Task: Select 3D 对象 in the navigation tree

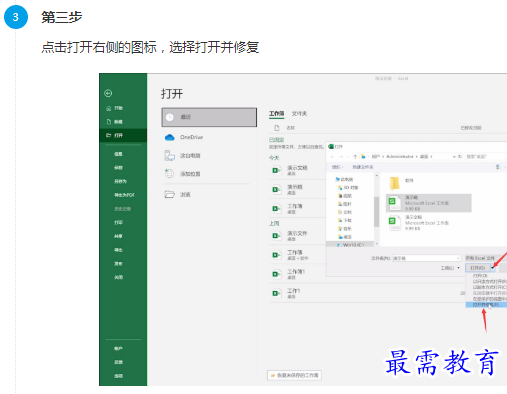Action: [x=348, y=188]
